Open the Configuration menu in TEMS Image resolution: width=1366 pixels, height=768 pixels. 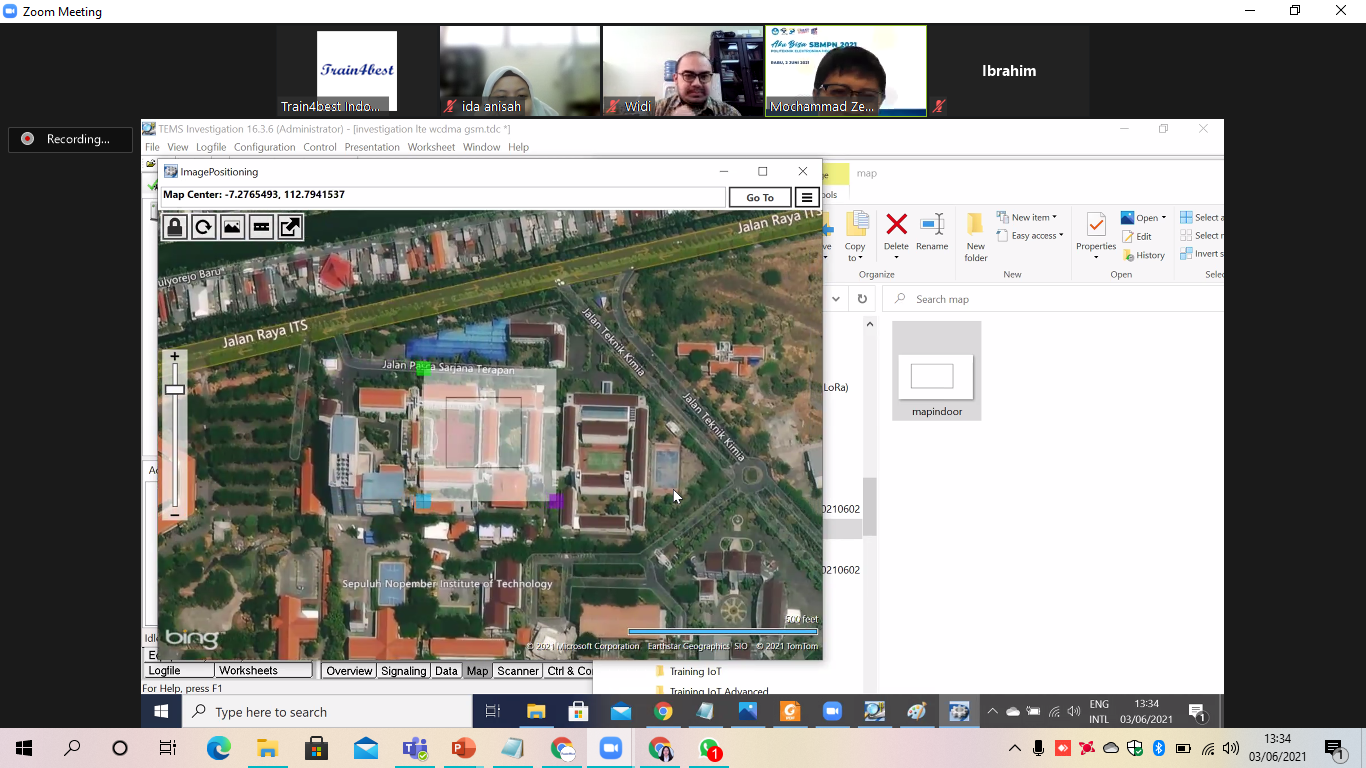click(264, 147)
